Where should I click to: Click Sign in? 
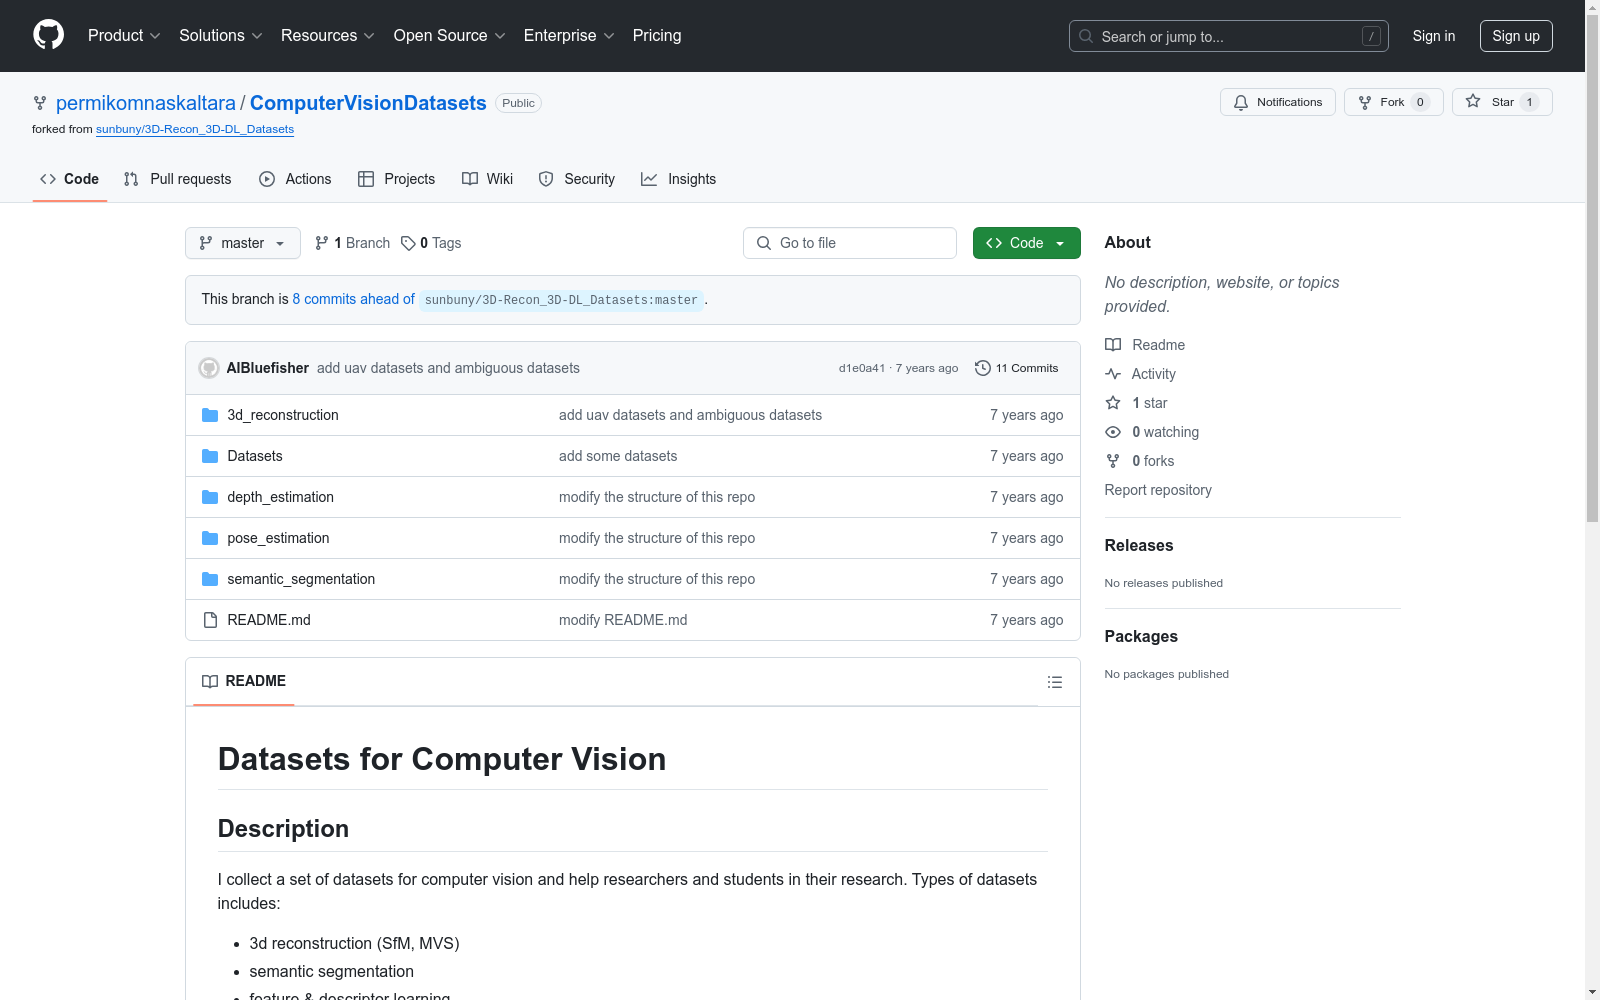(x=1433, y=36)
